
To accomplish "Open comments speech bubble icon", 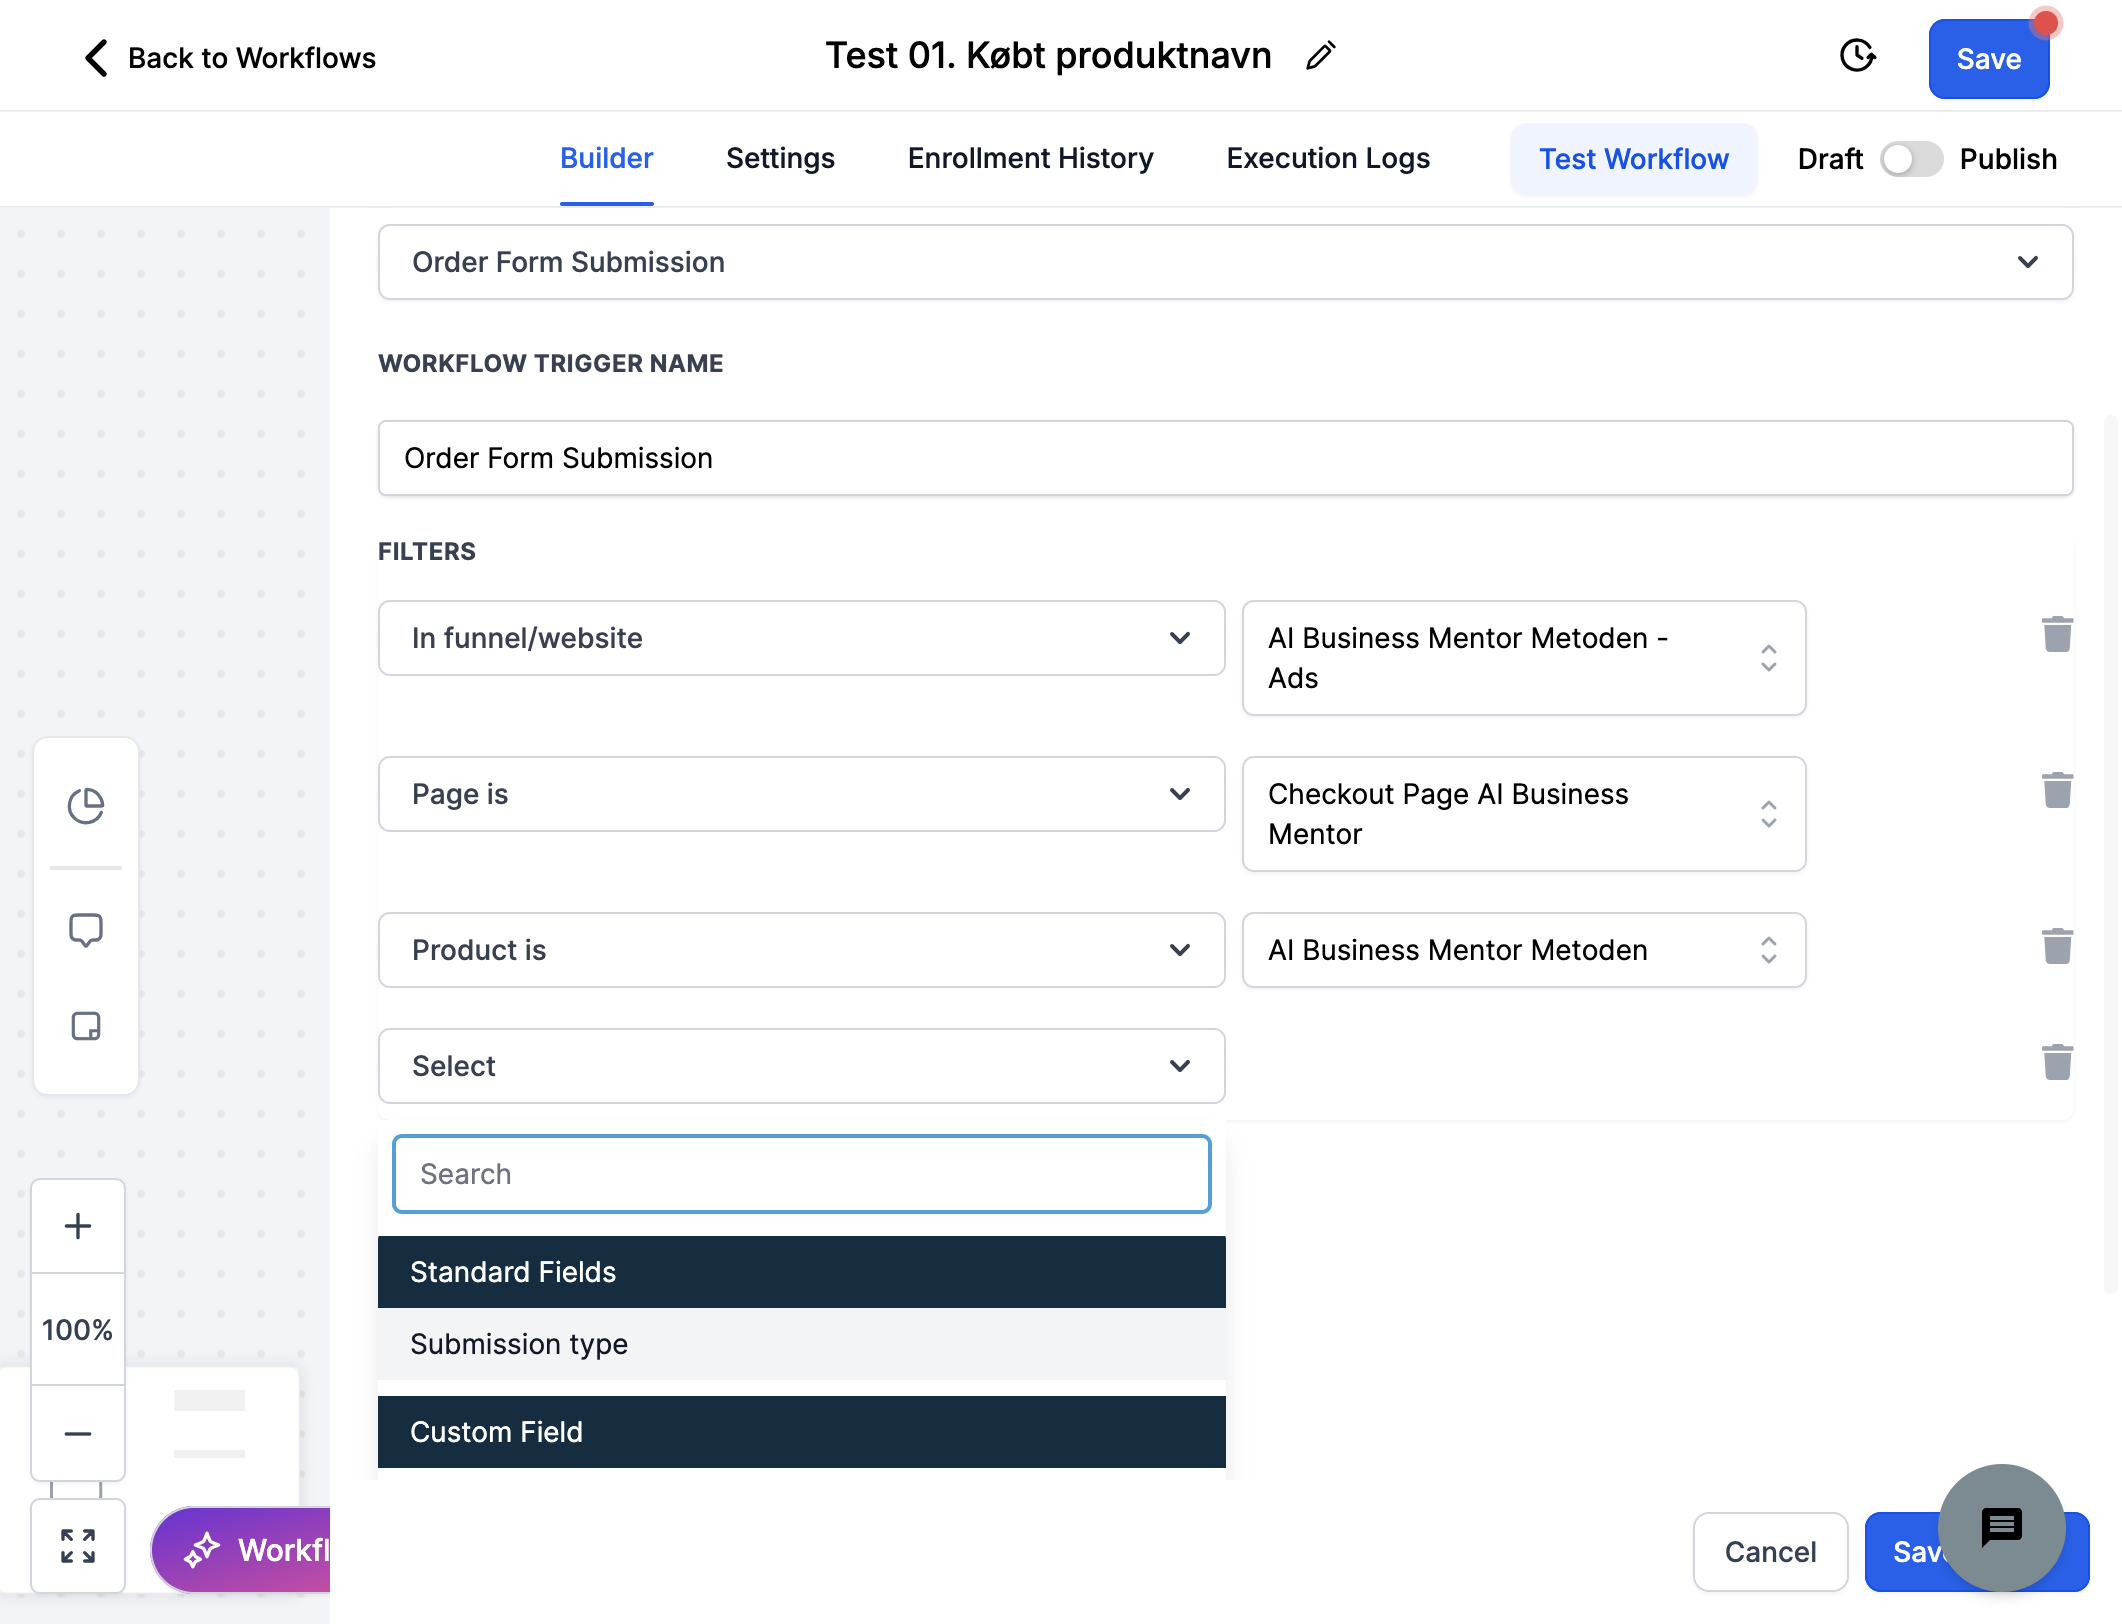I will click(x=86, y=930).
